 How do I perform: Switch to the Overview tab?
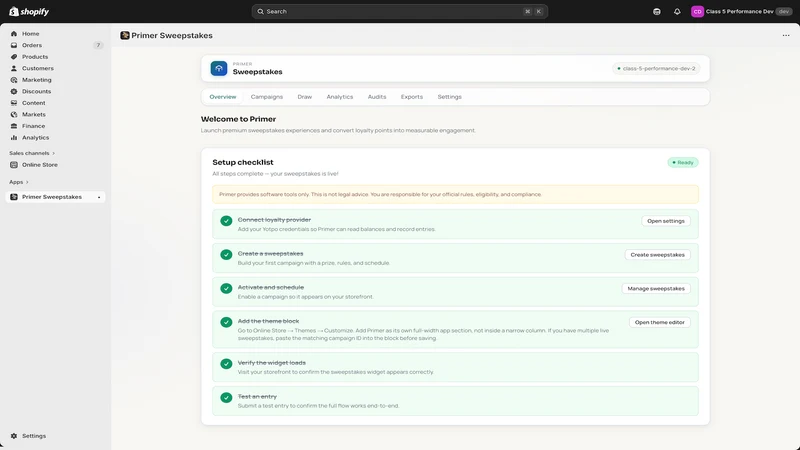point(223,97)
